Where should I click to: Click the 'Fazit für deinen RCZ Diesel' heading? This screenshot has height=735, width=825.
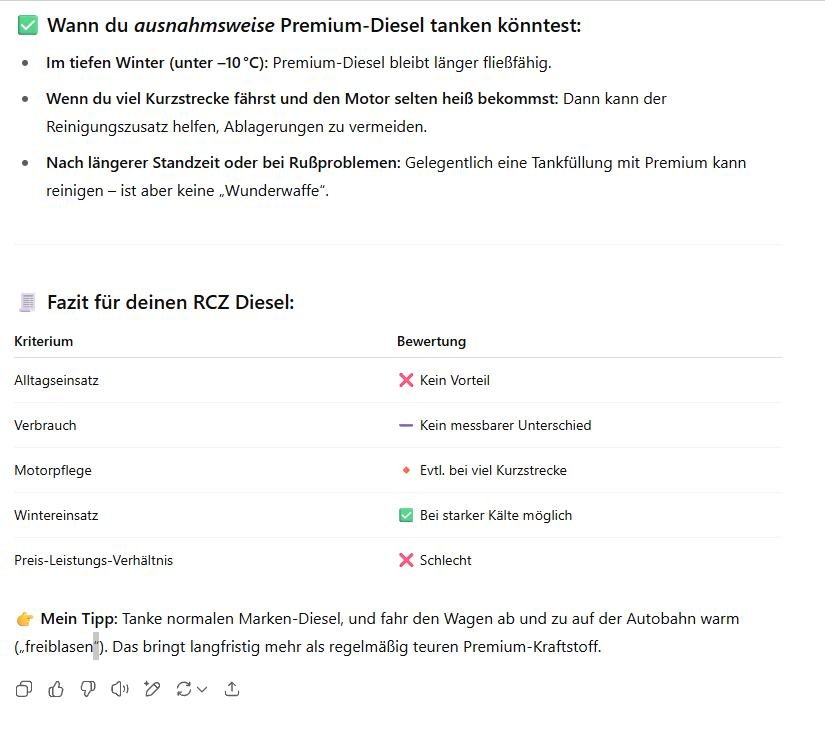click(x=170, y=302)
